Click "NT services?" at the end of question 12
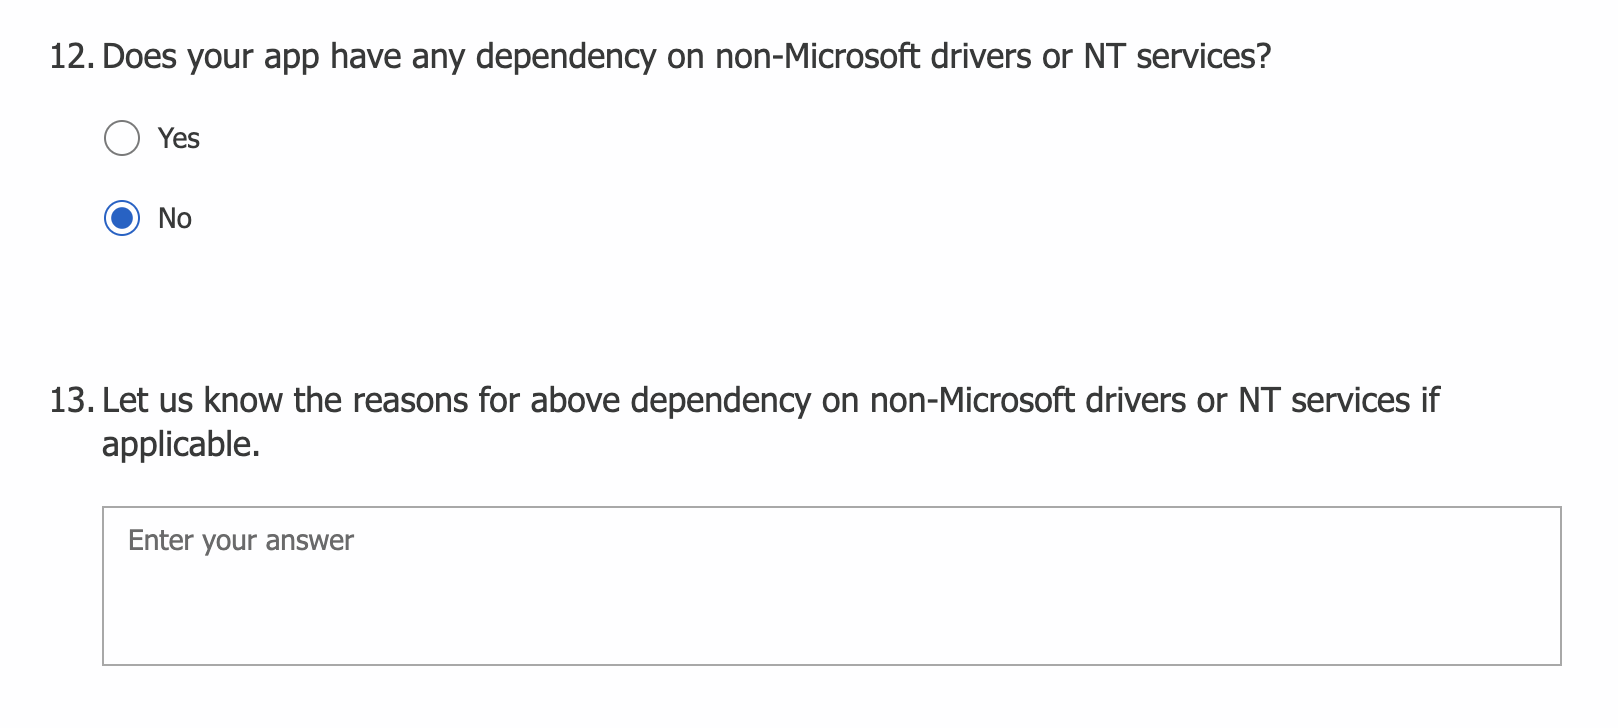The height and width of the screenshot is (728, 1618). [1178, 57]
